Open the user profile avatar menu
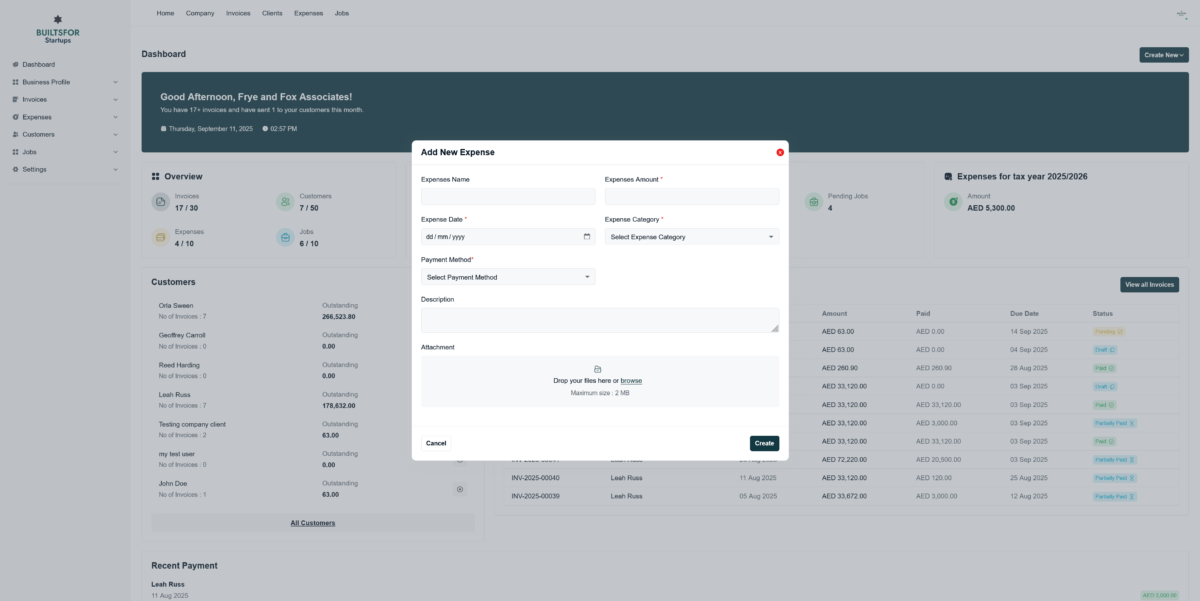This screenshot has height=601, width=1200. coord(1180,13)
